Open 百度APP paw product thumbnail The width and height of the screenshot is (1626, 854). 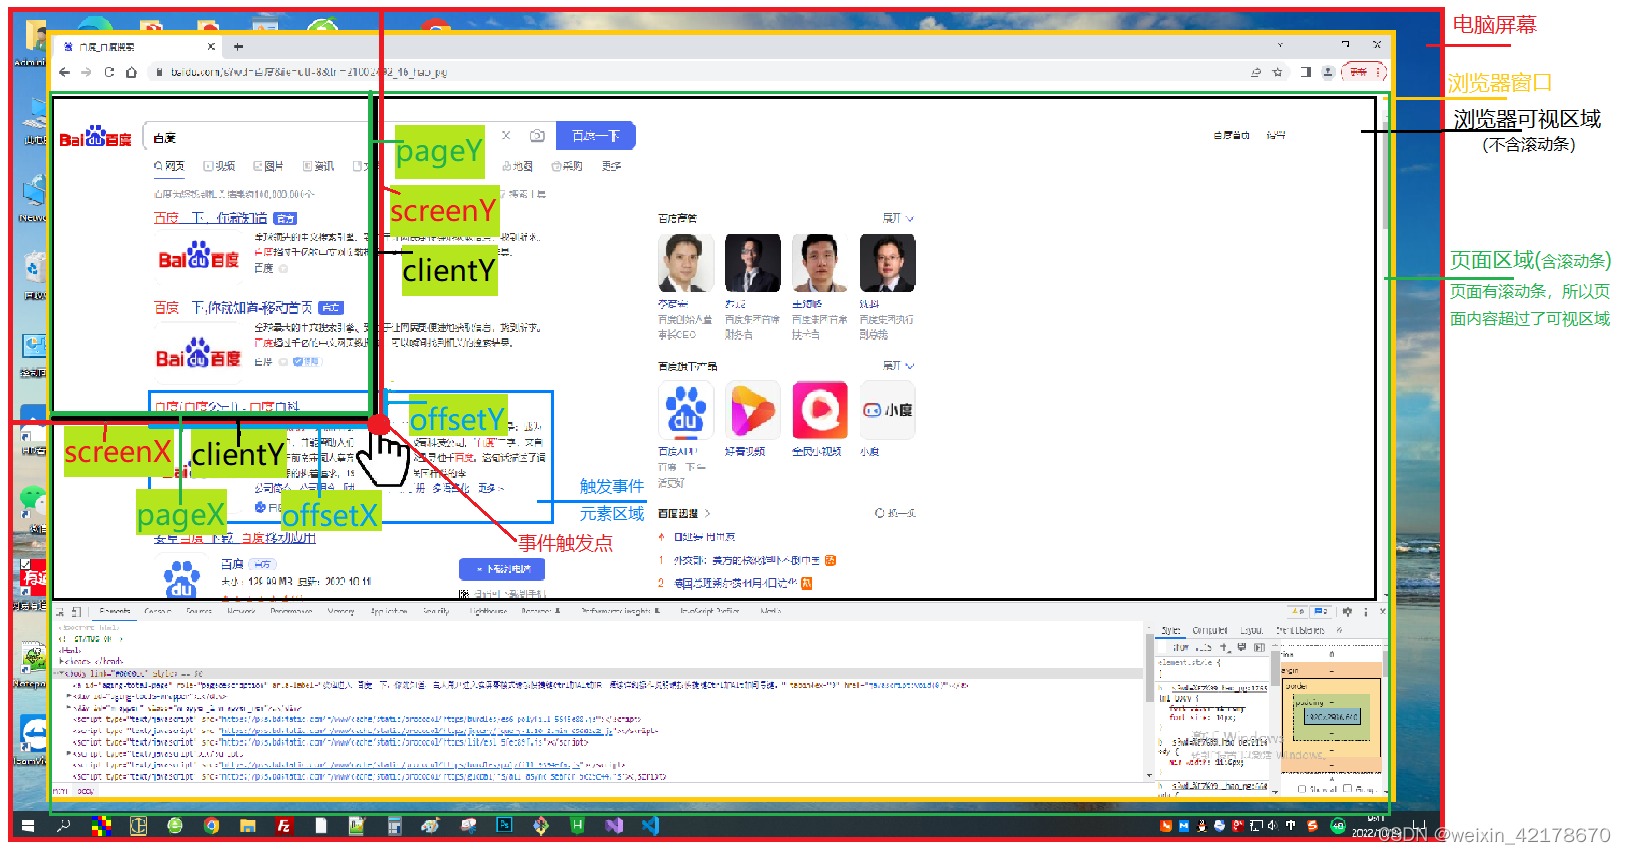click(x=685, y=410)
